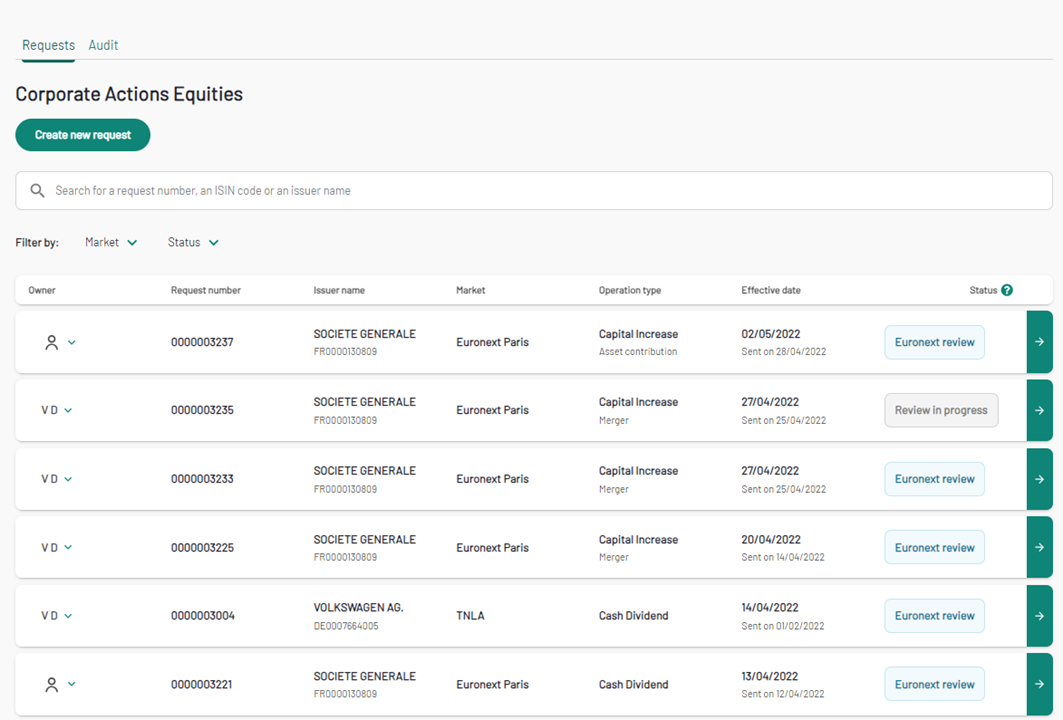Click Sent on 12/04/2022 text
This screenshot has height=720, width=1063.
tap(783, 694)
